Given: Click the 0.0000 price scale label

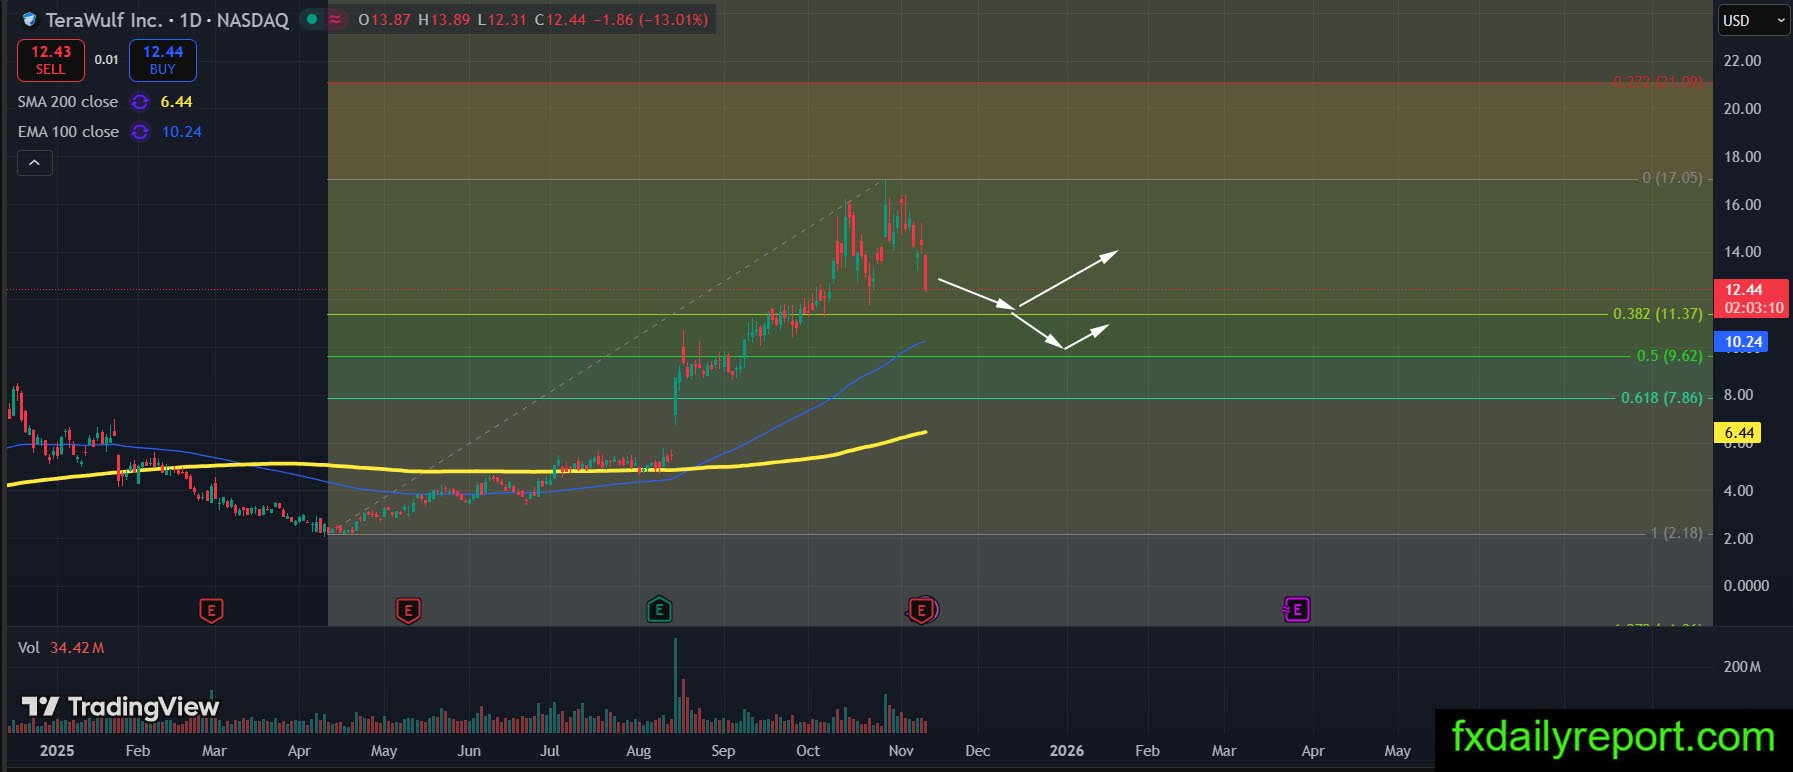Looking at the screenshot, I should click(x=1746, y=586).
